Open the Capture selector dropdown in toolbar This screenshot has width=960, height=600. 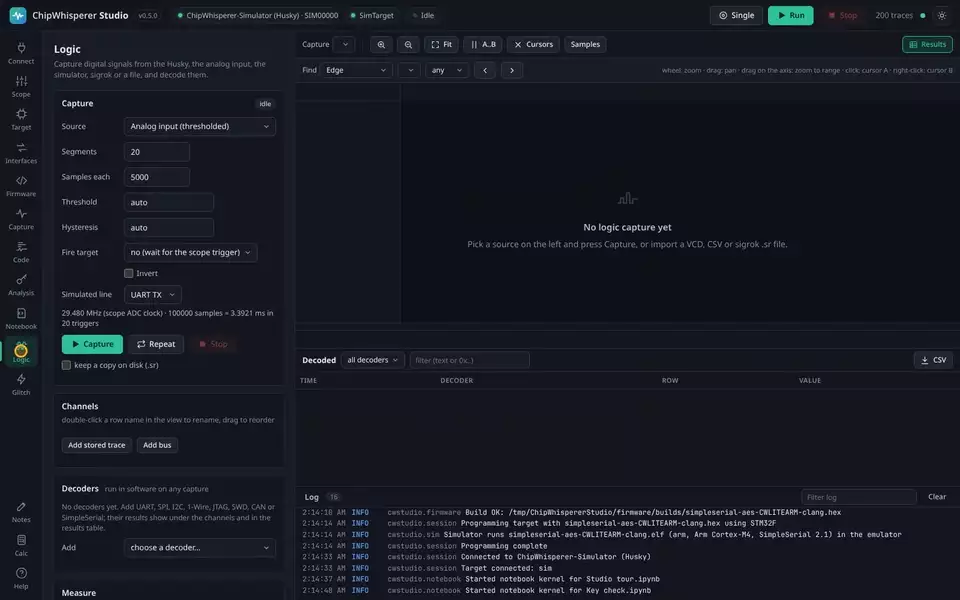tap(344, 44)
